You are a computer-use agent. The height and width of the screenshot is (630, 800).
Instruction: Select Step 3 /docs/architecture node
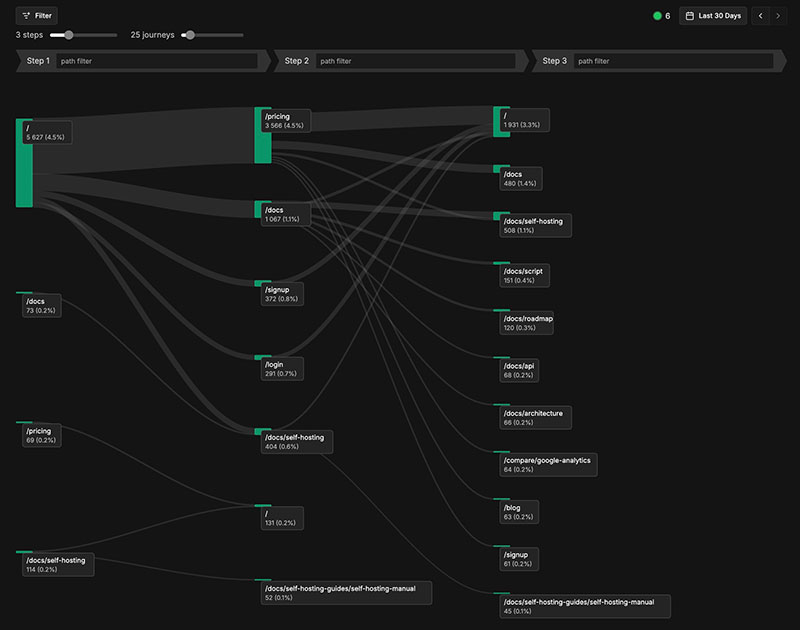pyautogui.click(x=535, y=418)
